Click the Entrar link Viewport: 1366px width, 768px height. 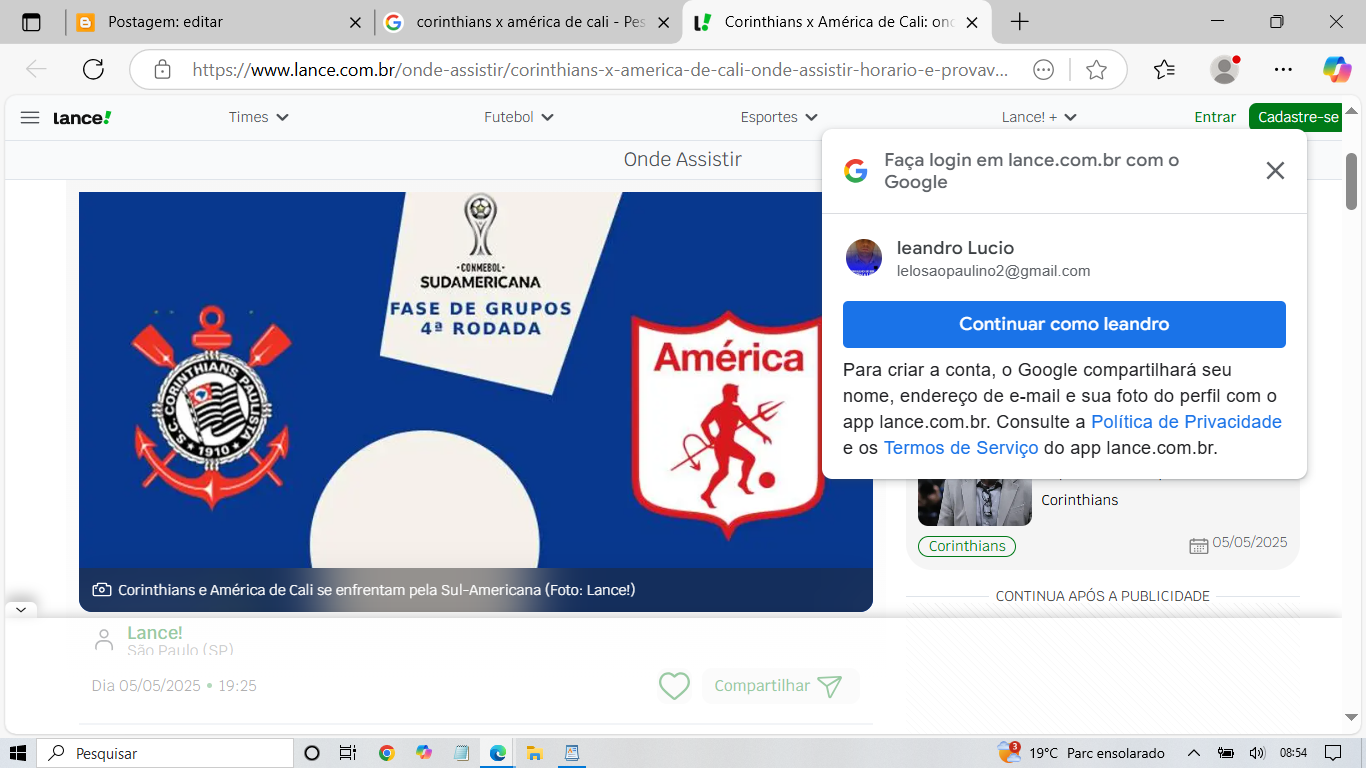tap(1215, 117)
